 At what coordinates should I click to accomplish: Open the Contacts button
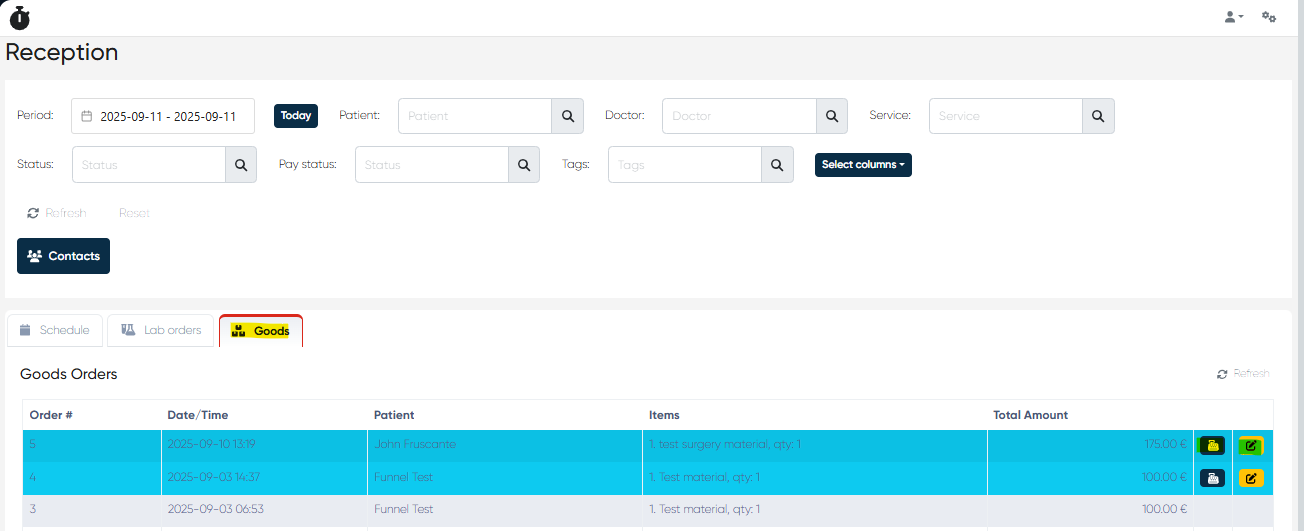click(x=63, y=256)
